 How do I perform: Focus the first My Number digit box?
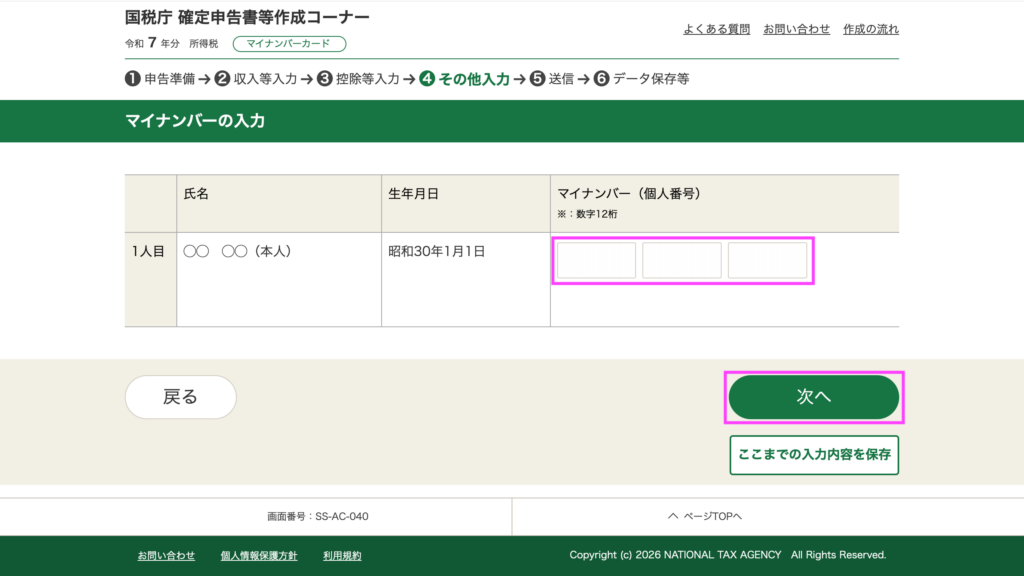tap(596, 261)
